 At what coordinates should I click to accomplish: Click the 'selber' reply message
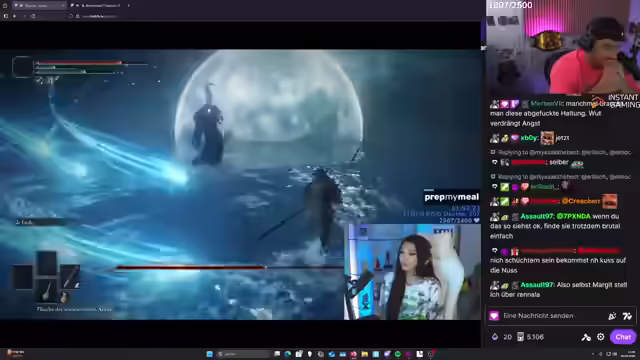tap(559, 162)
